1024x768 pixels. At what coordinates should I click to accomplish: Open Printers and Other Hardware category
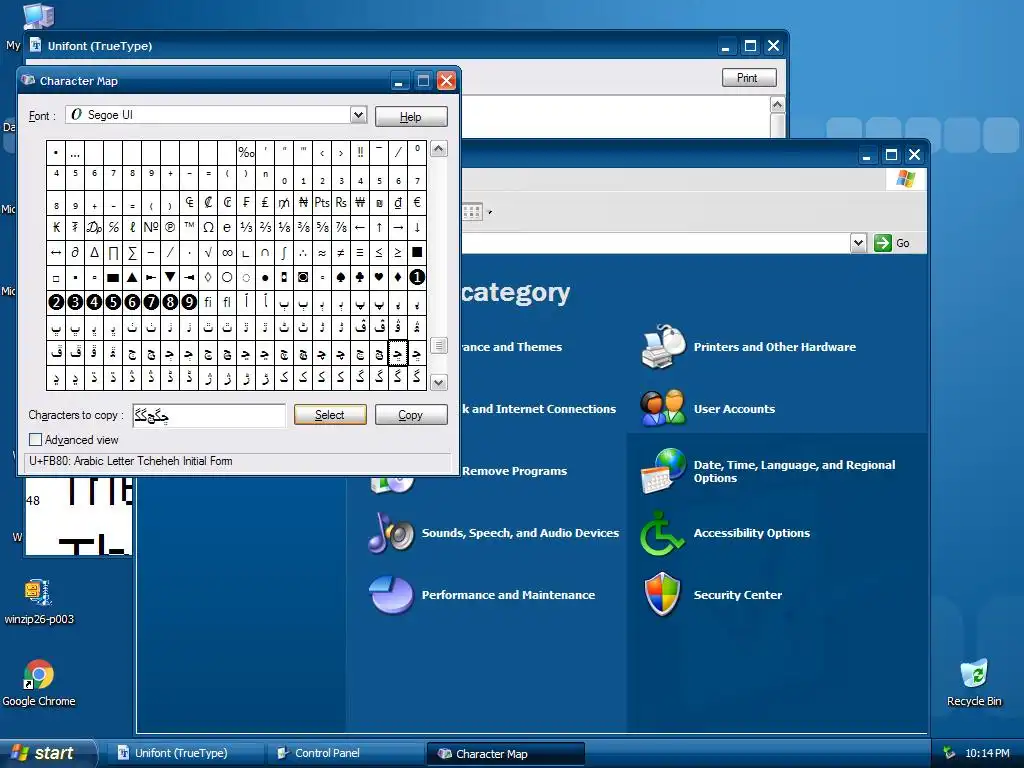775,347
